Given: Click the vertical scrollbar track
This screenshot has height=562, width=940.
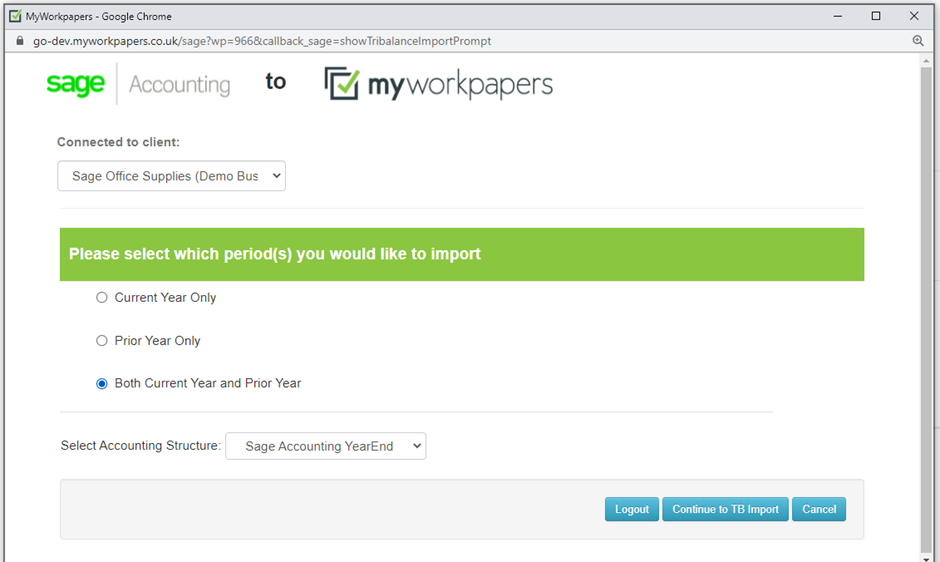Looking at the screenshot, I should 926,300.
